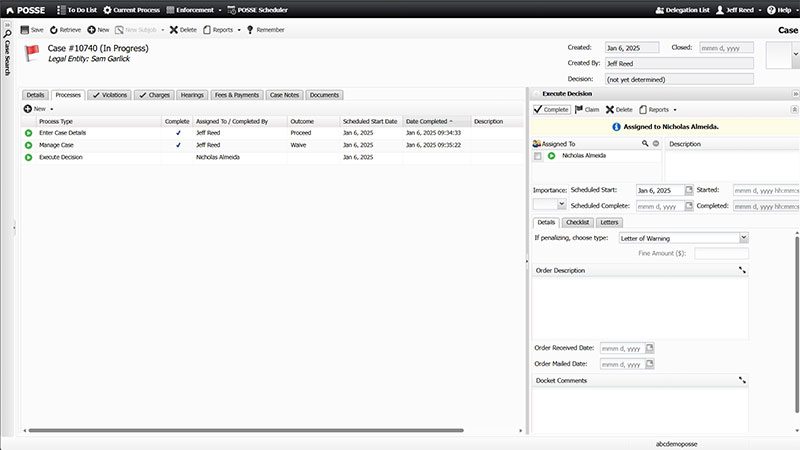The height and width of the screenshot is (450, 800).
Task: Switch to the Letters subtab
Action: tap(609, 222)
